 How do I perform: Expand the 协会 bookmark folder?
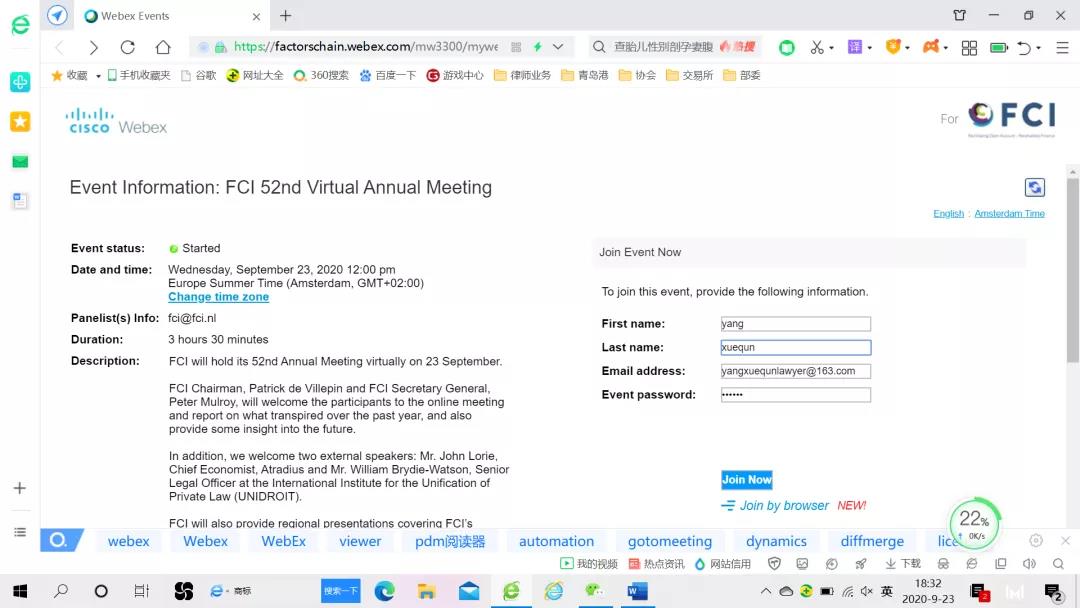click(637, 75)
